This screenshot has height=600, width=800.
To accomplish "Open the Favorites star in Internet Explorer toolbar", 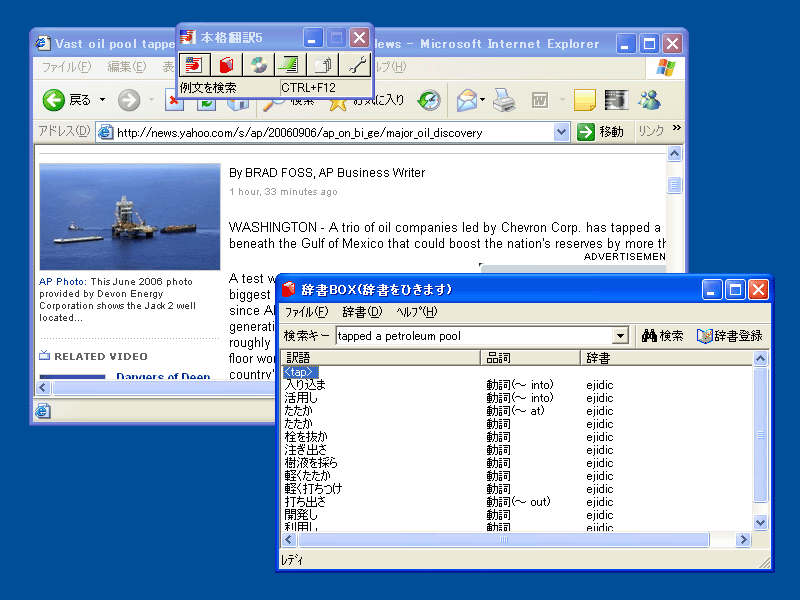I will tap(338, 103).
